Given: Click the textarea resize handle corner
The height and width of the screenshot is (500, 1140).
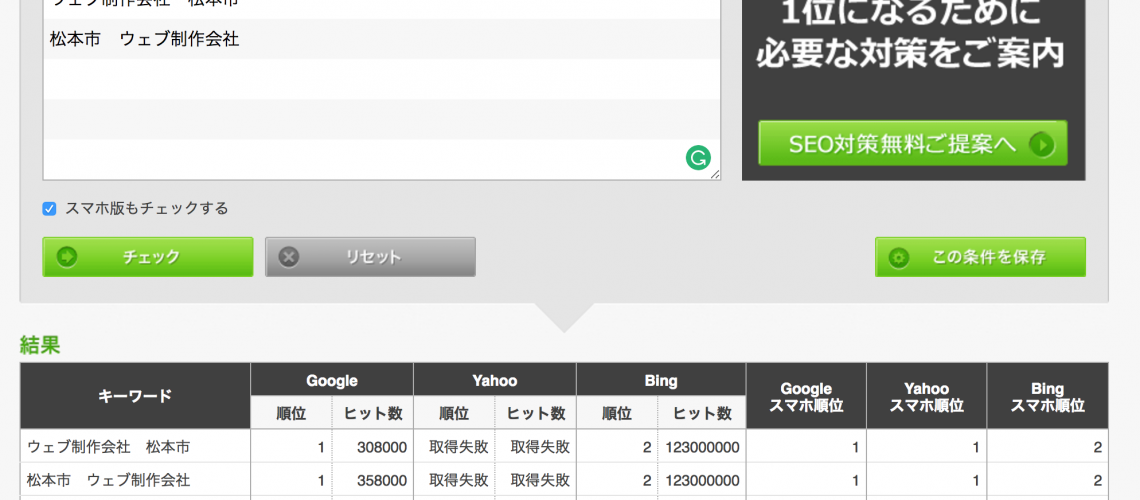Looking at the screenshot, I should [715, 174].
